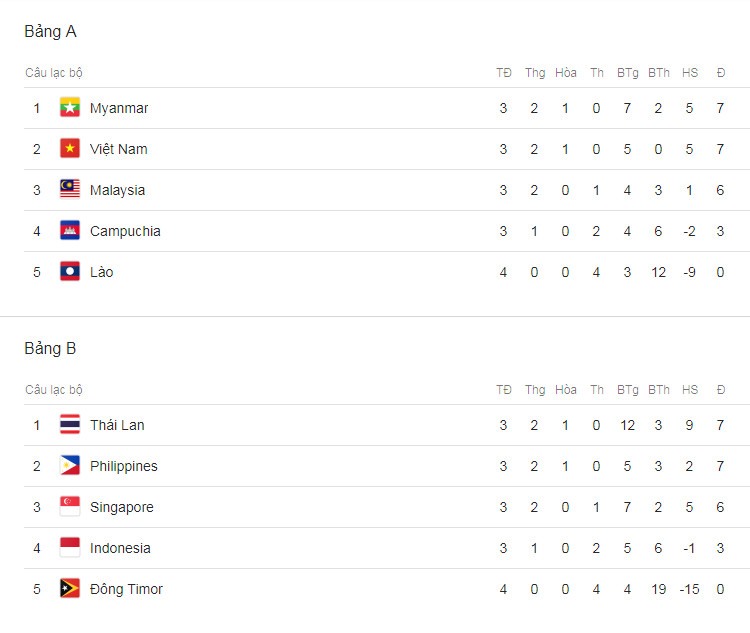
Task: Click the Lào flag icon
Action: point(70,272)
